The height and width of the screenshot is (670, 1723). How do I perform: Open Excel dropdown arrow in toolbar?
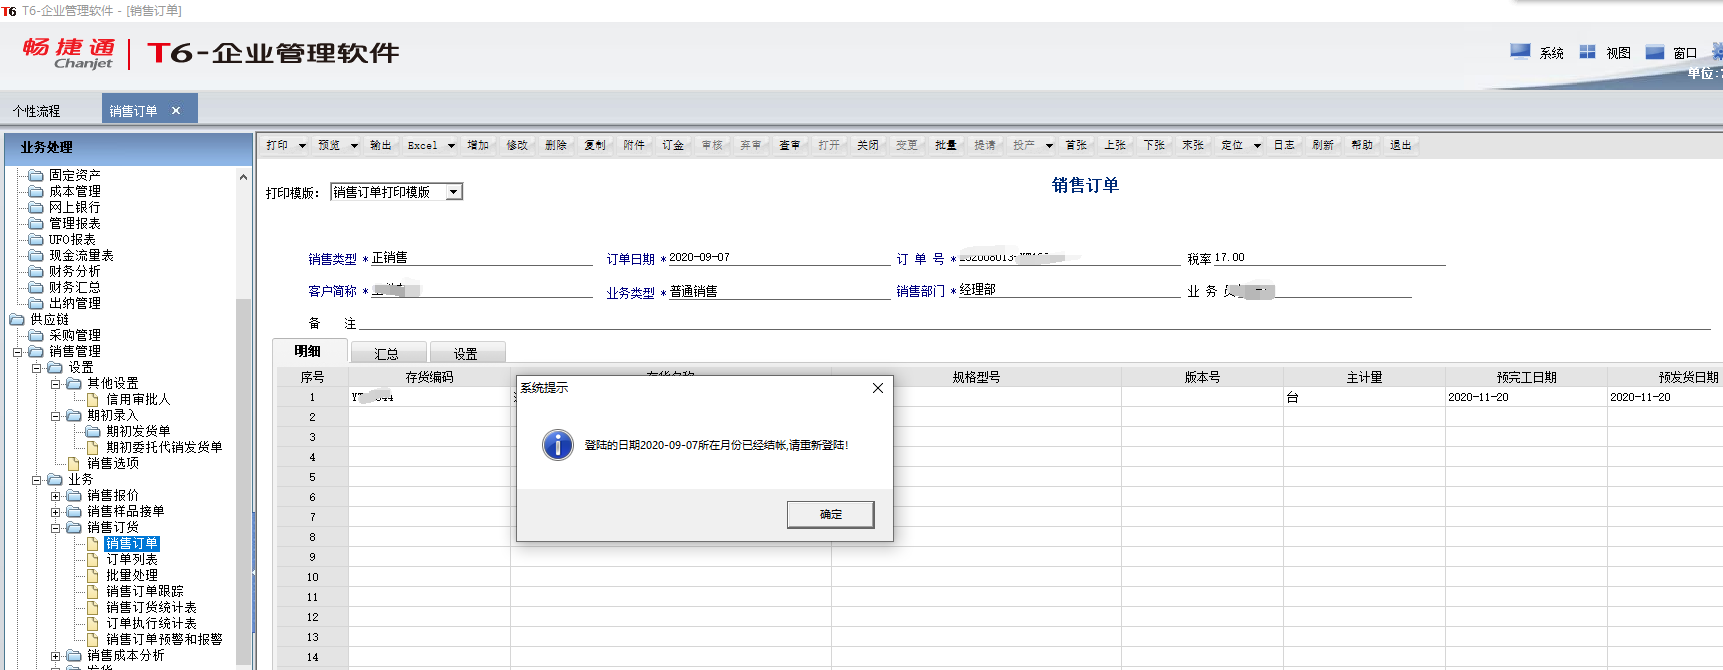(451, 146)
